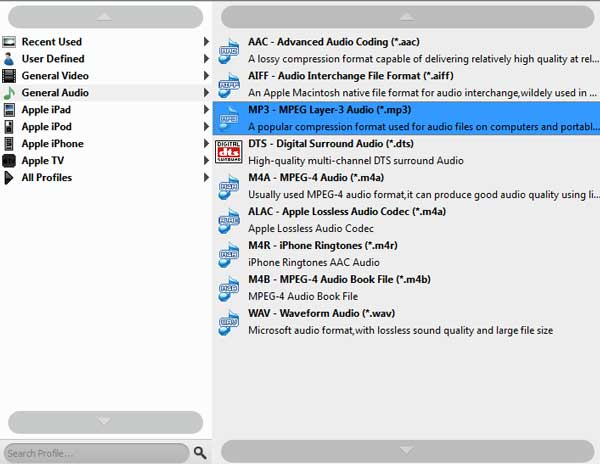
Task: Expand General Video submenu arrow
Action: click(x=206, y=76)
